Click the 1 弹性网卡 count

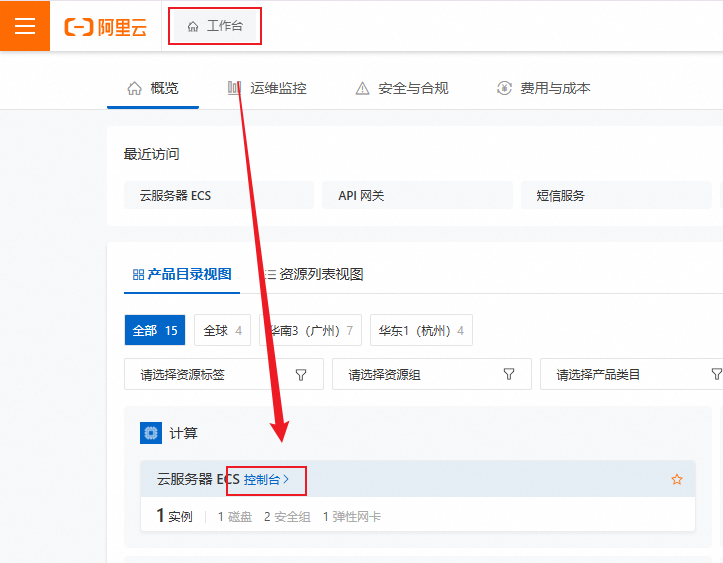pos(352,517)
